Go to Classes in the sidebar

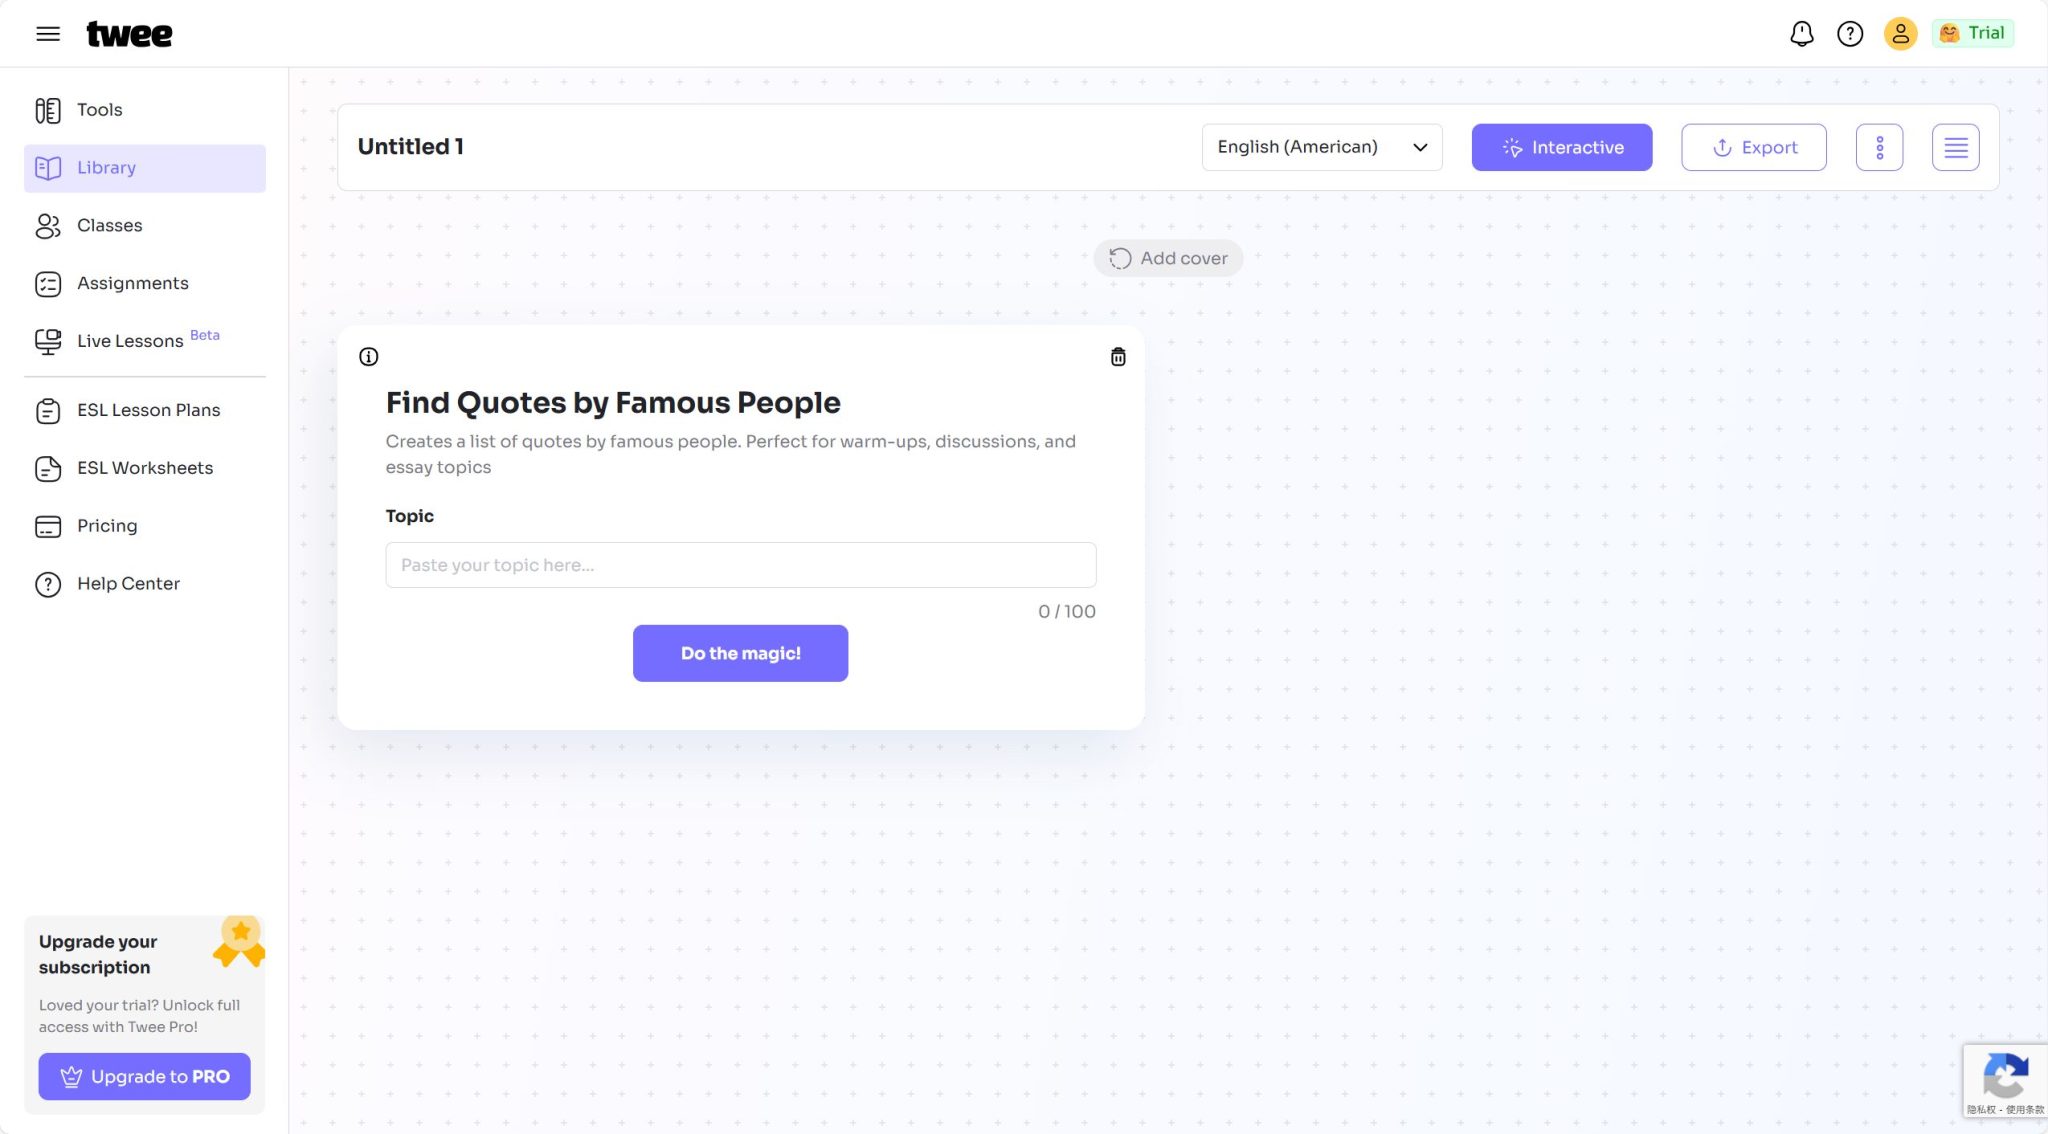coord(109,226)
